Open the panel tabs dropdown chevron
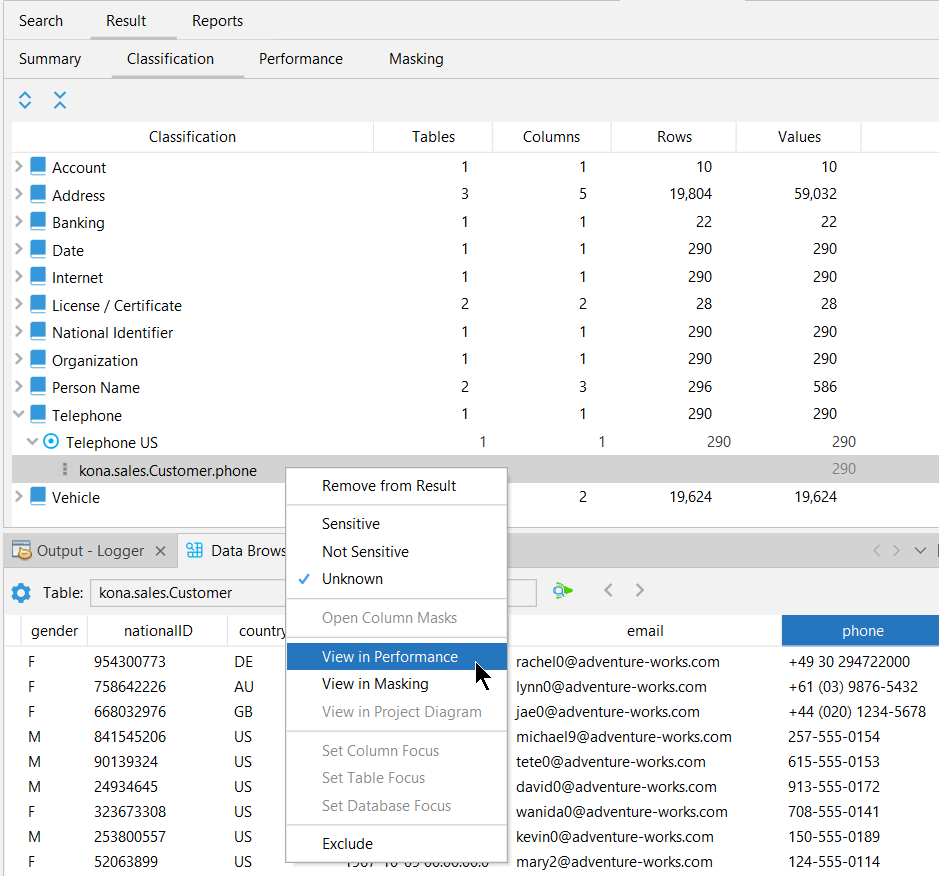939x876 pixels. pyautogui.click(x=920, y=550)
